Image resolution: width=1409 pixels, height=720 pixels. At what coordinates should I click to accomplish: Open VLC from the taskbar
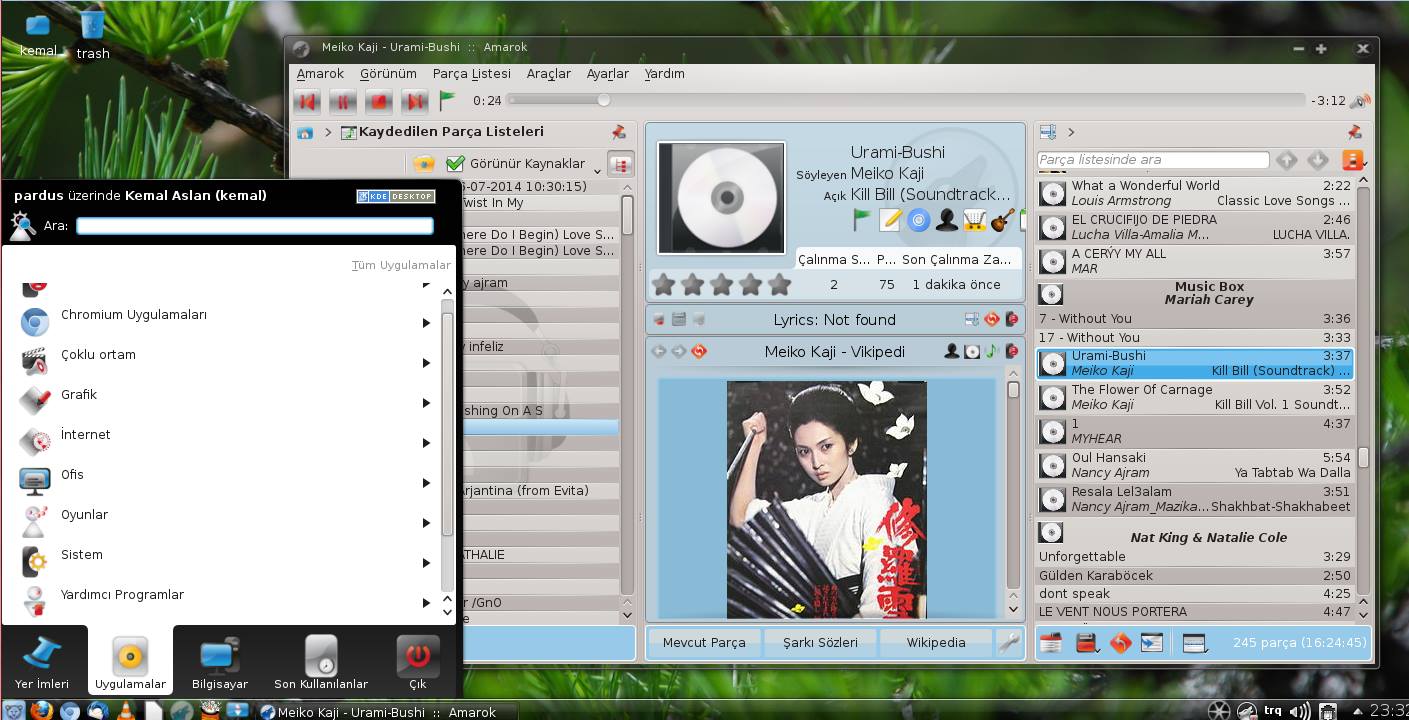[x=126, y=711]
